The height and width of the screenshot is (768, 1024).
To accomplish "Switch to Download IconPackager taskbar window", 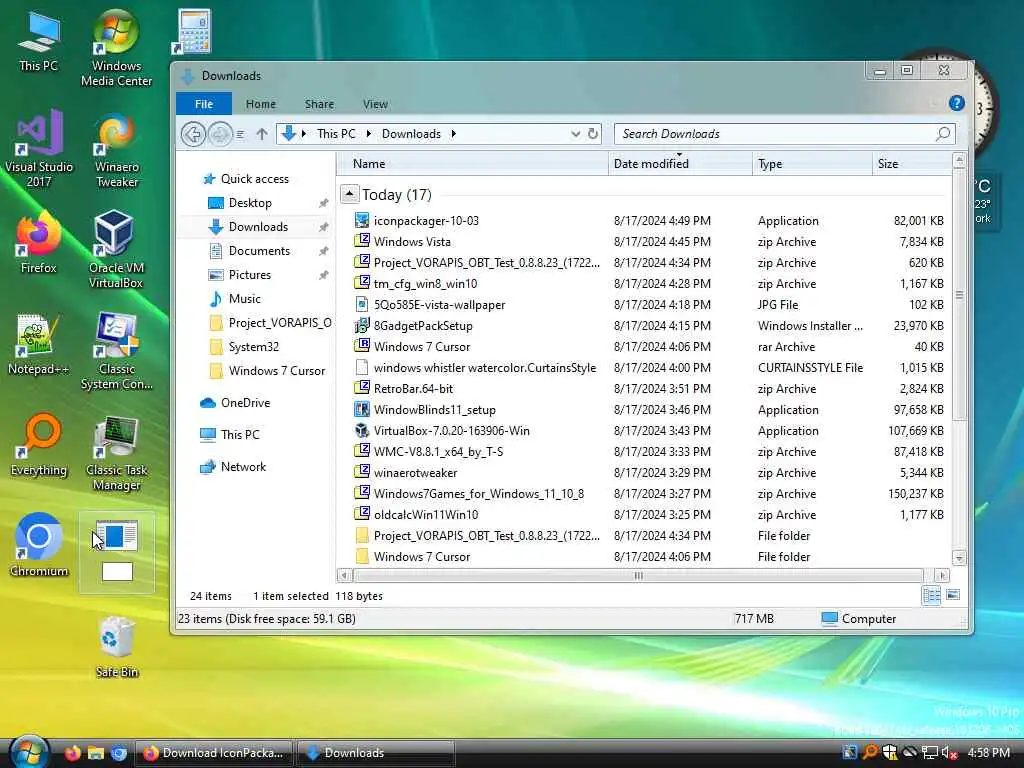I will [x=214, y=753].
